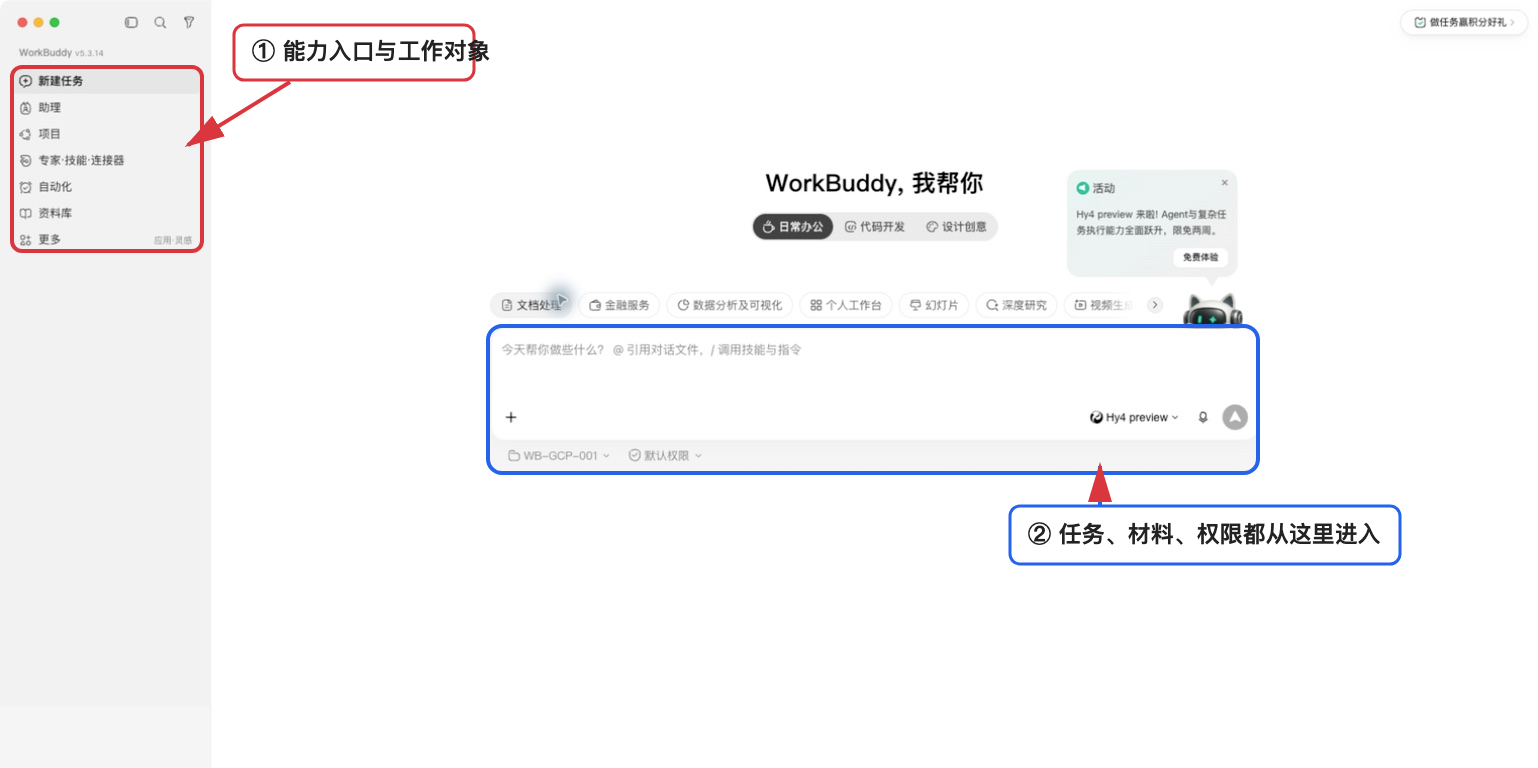Open the WB-GCP-001 folder dropdown

tap(558, 456)
